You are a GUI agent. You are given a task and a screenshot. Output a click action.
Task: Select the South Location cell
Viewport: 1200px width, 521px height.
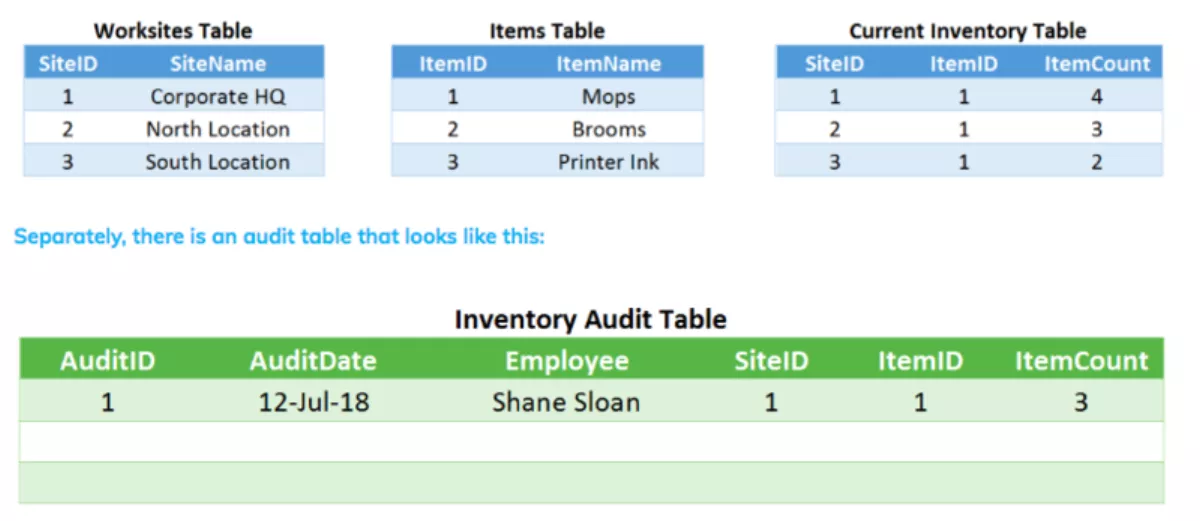[x=218, y=162]
